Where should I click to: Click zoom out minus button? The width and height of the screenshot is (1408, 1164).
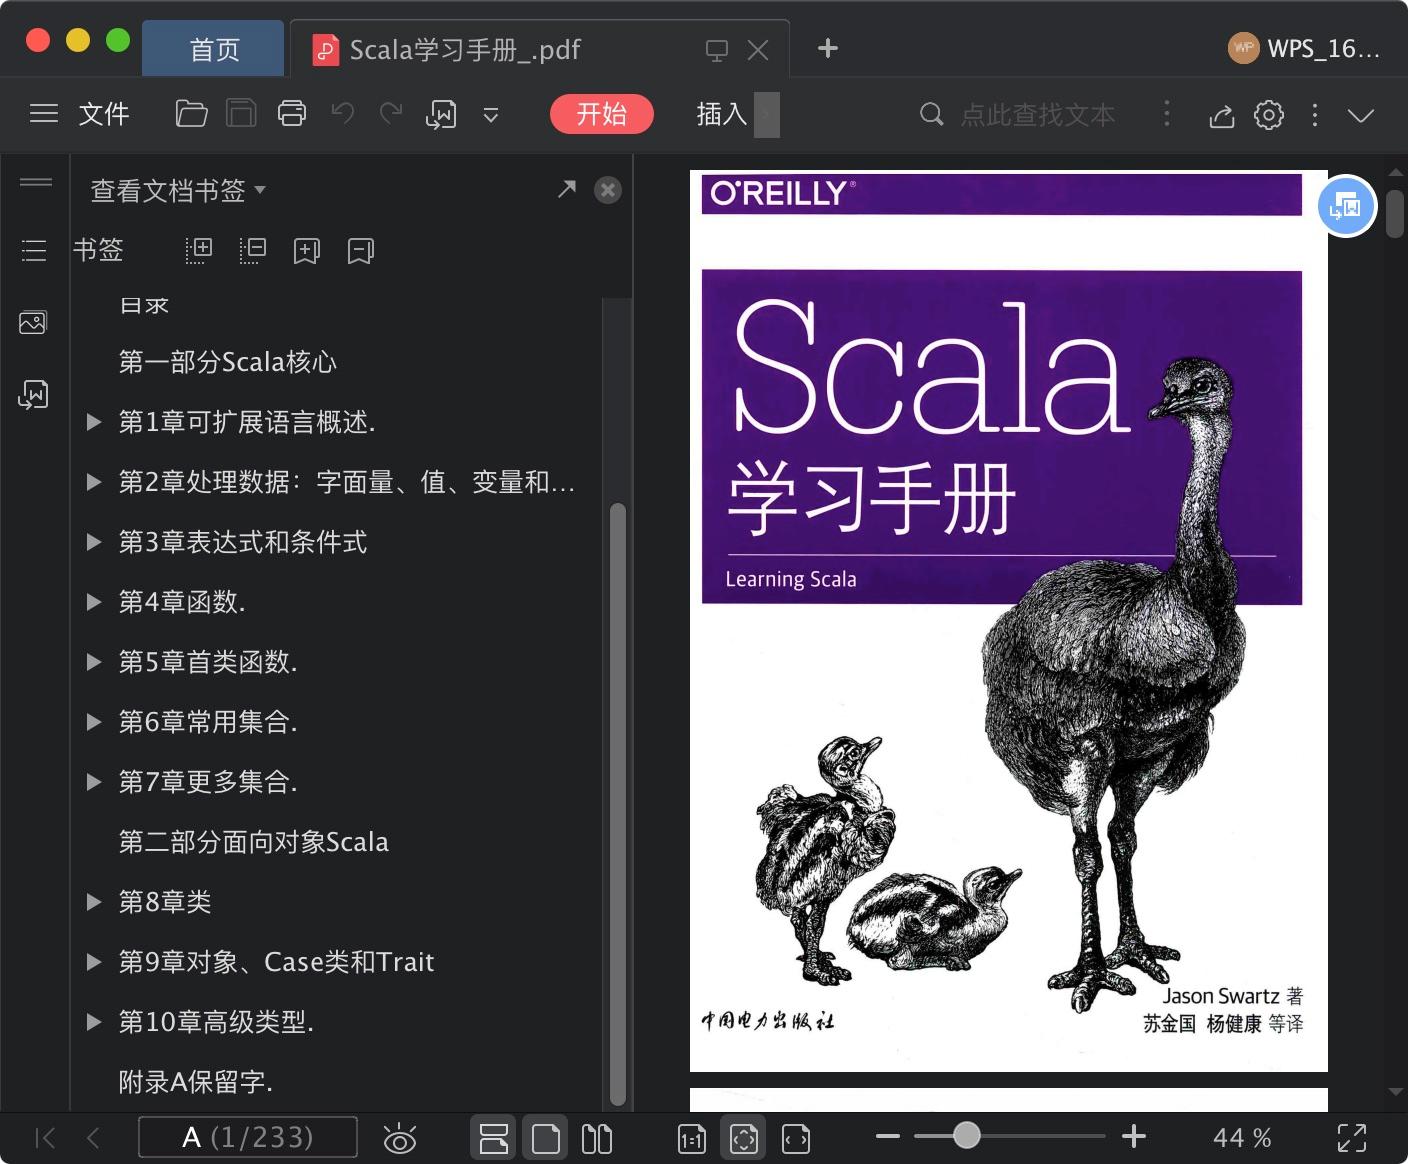click(887, 1136)
